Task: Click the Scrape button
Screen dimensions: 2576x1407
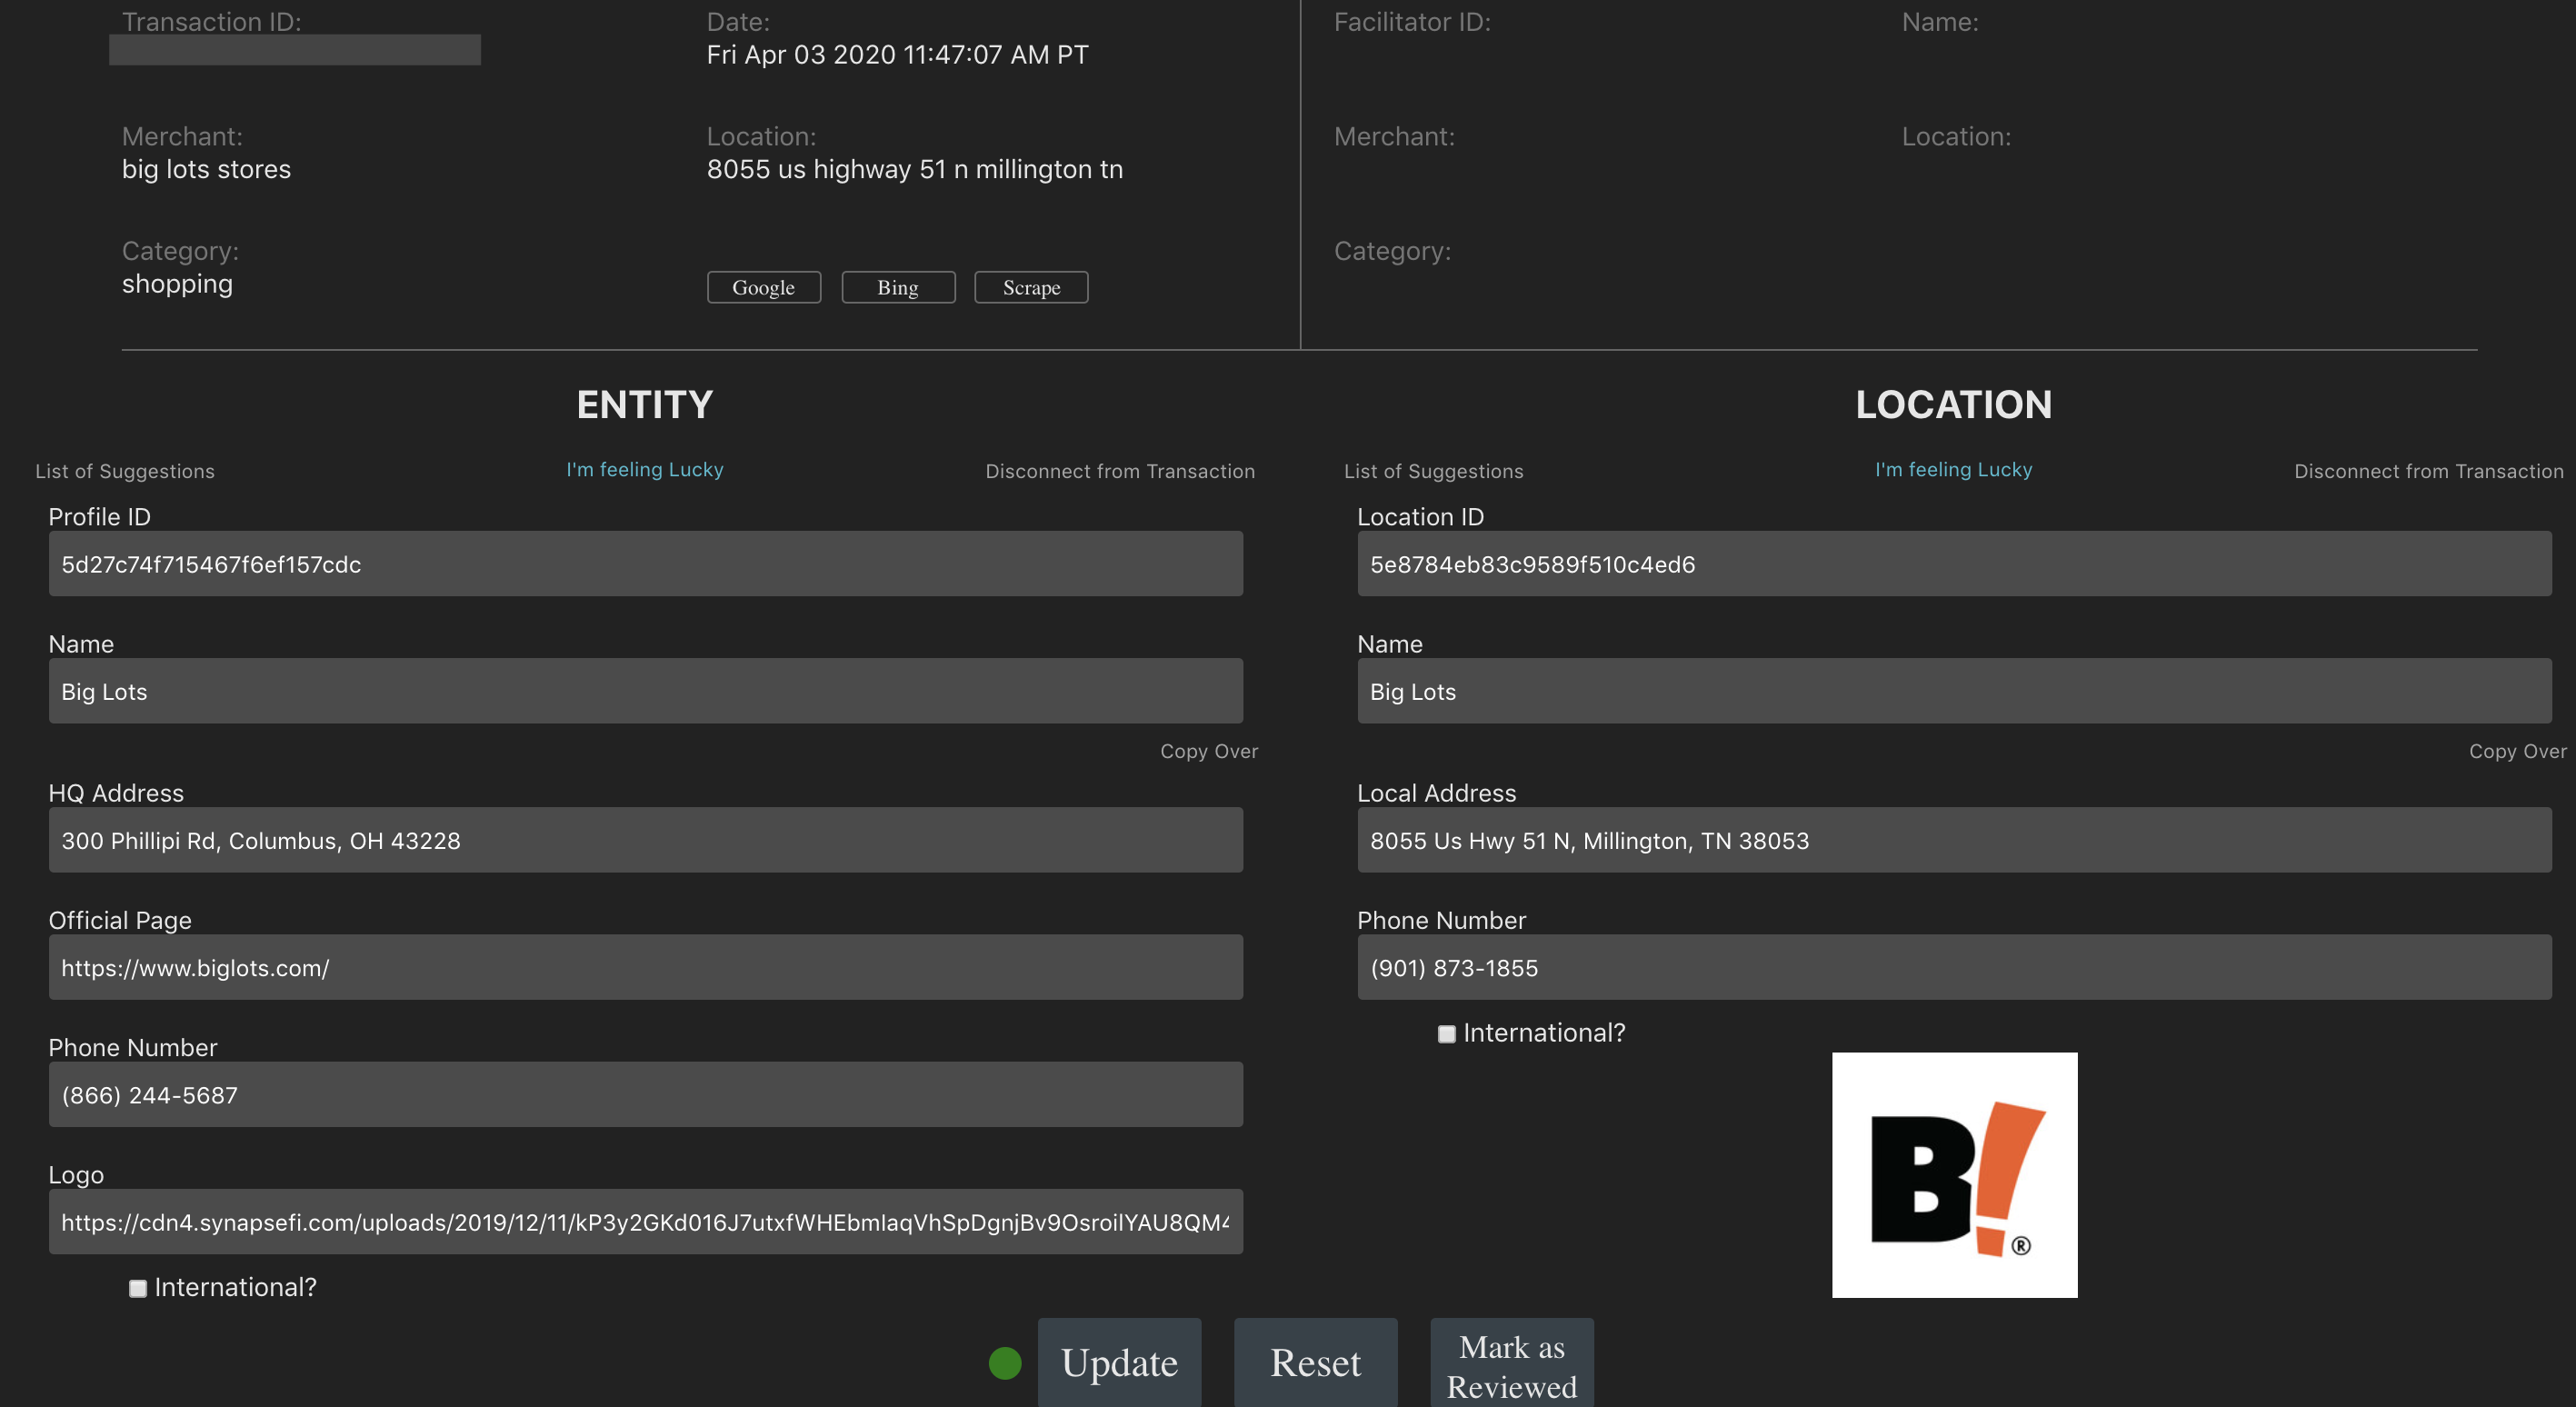Action: pyautogui.click(x=1031, y=287)
